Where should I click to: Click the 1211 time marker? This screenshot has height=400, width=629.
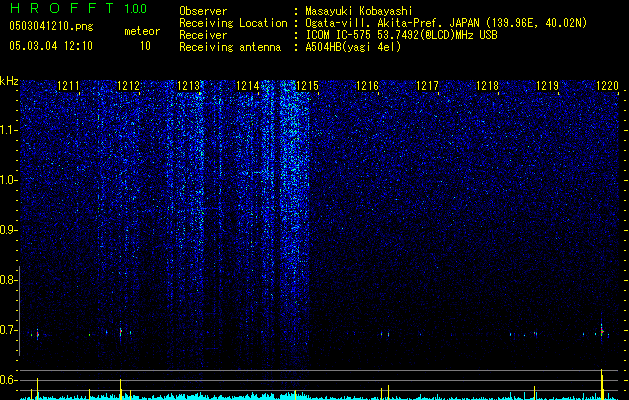(69, 85)
